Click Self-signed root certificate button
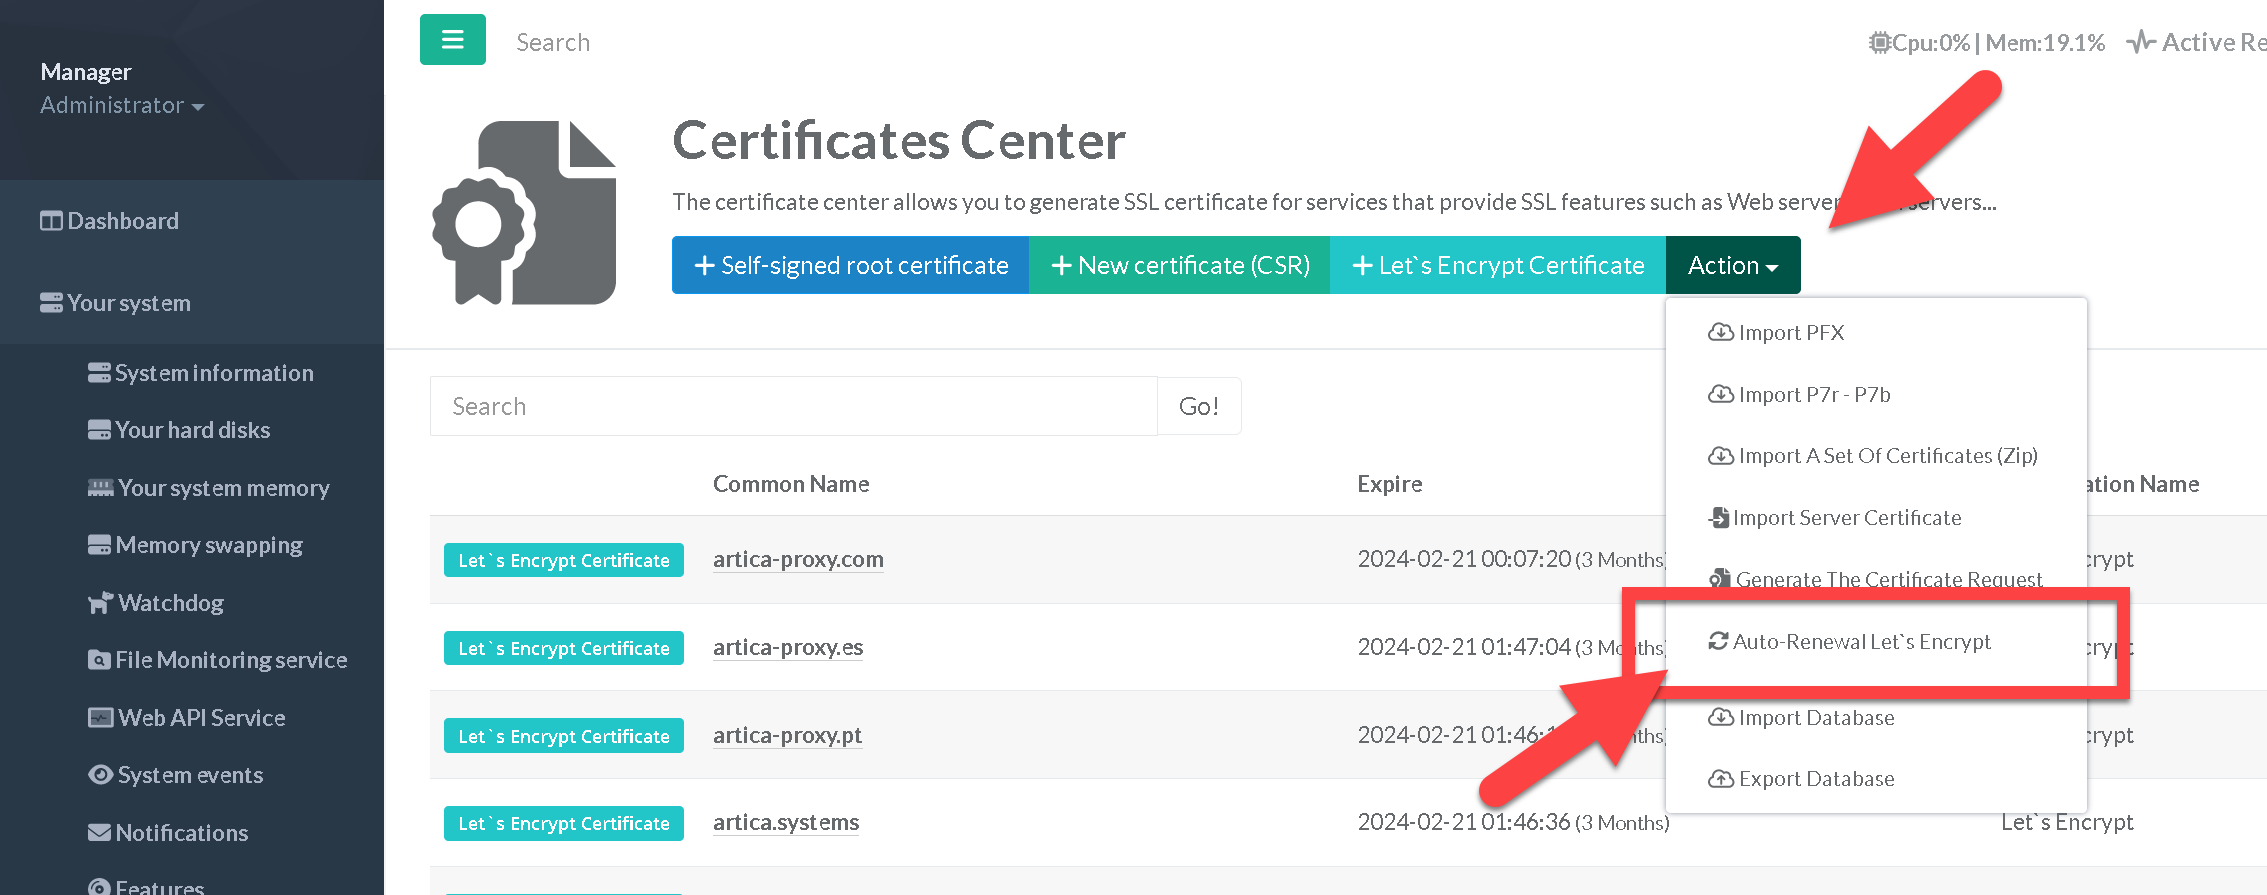 click(850, 266)
